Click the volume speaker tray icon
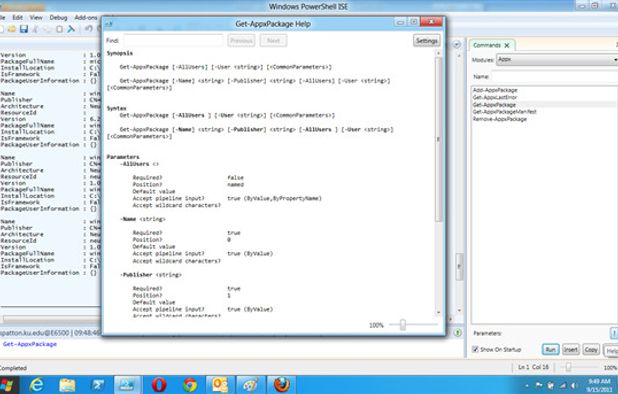Viewport: 618px width, 394px height. [575, 385]
